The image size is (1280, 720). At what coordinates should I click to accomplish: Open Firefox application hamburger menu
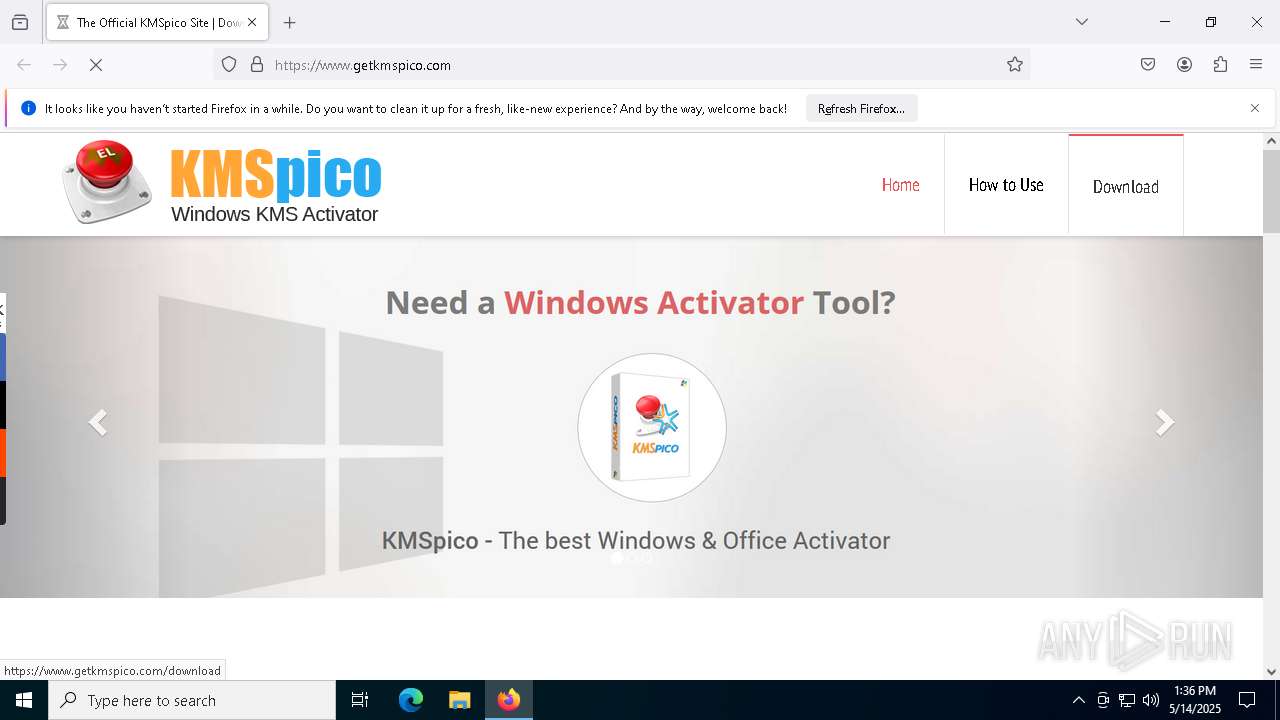(1256, 64)
